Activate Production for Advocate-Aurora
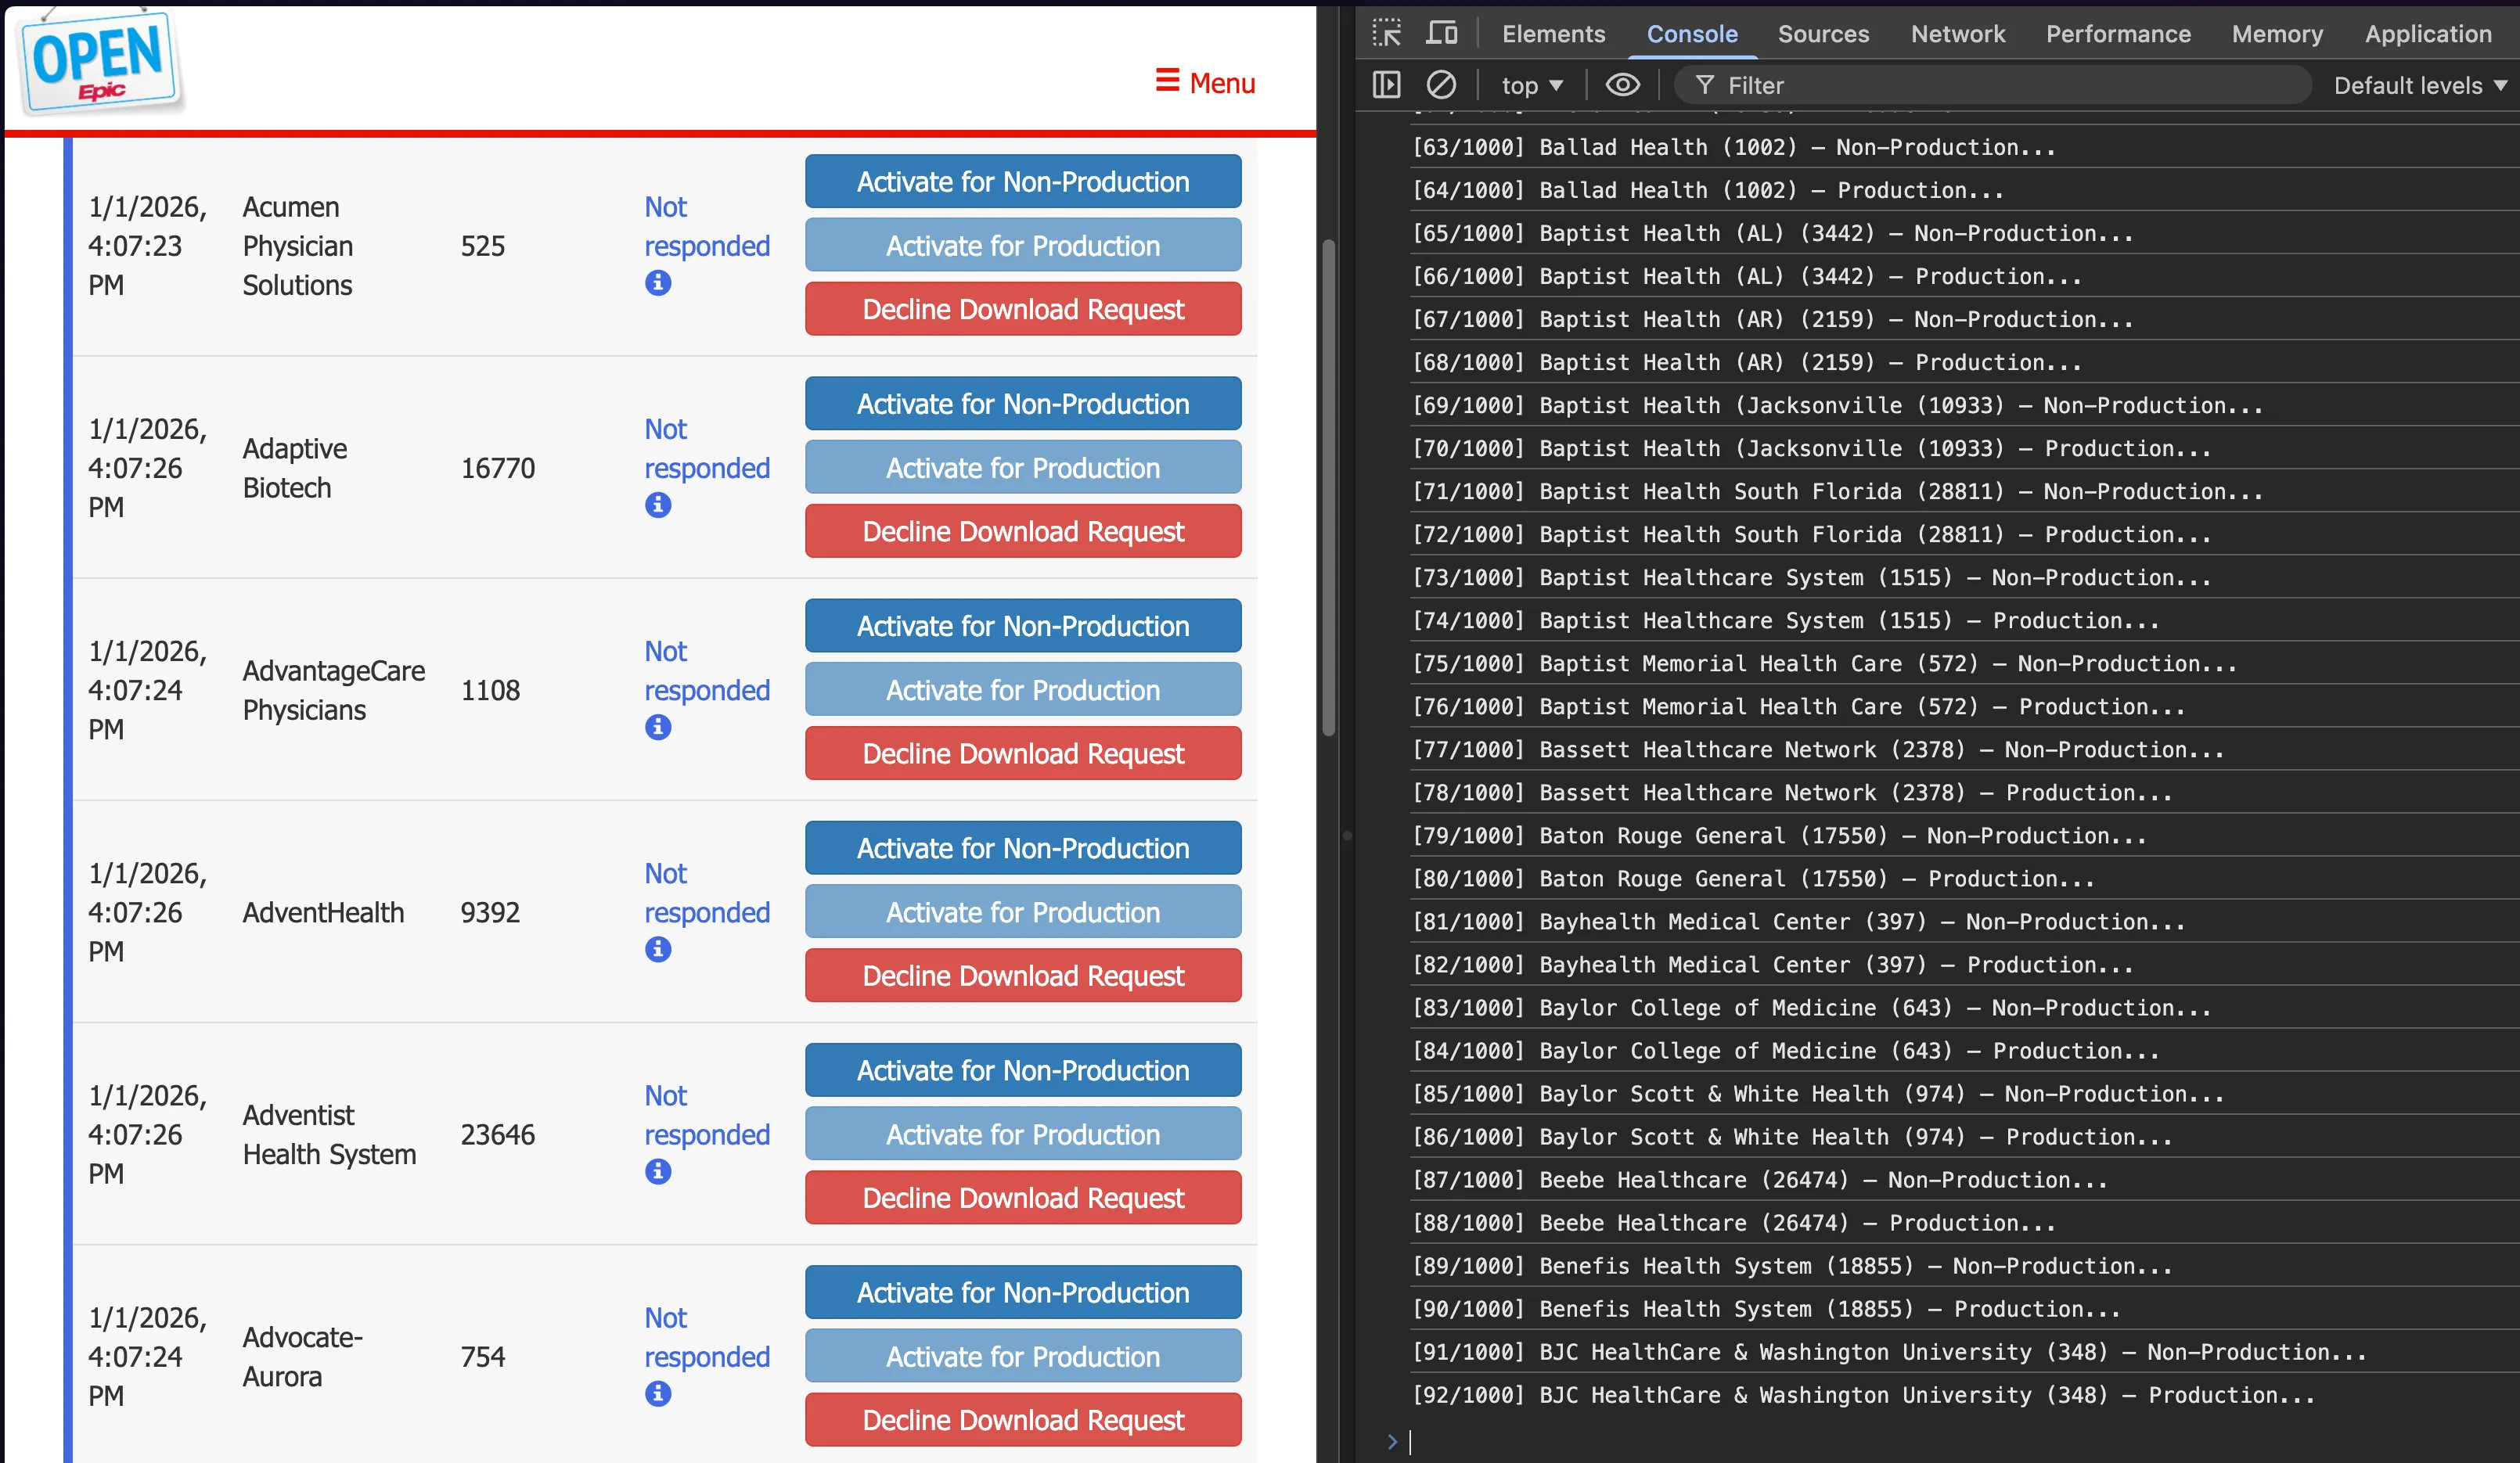Image resolution: width=2520 pixels, height=1463 pixels. (x=1023, y=1355)
